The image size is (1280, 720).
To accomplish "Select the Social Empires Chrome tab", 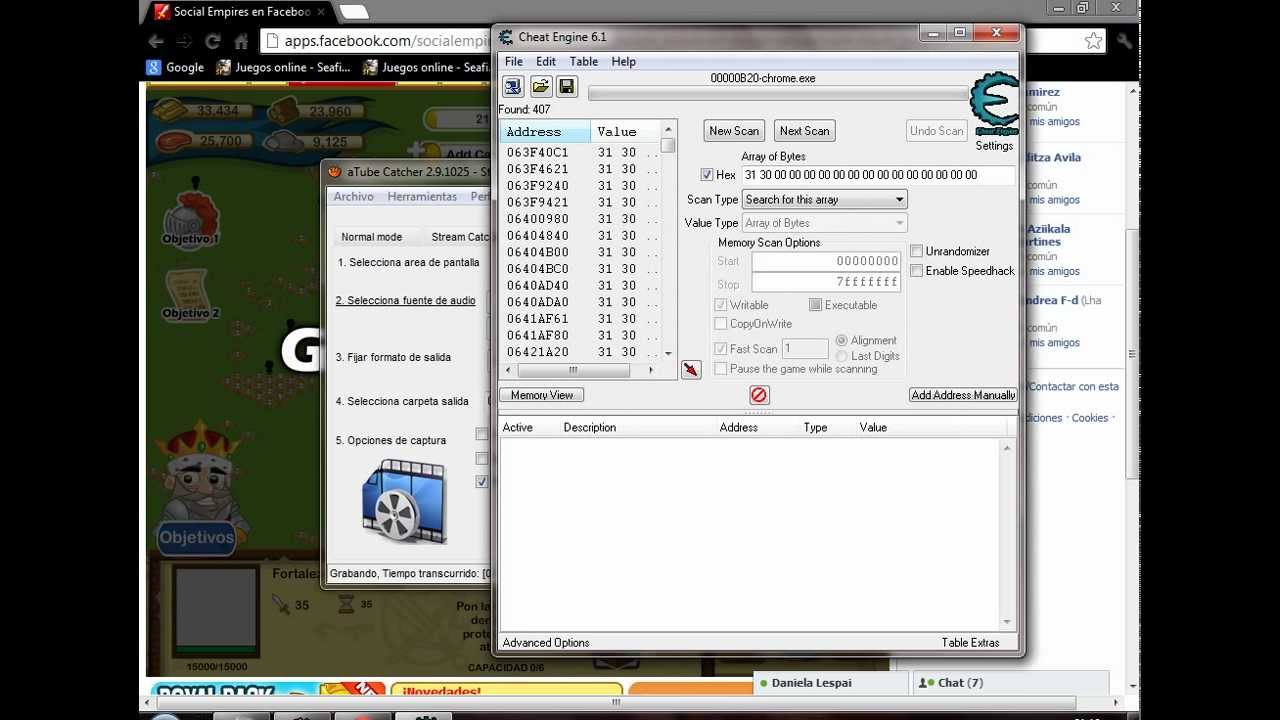I will click(x=240, y=12).
